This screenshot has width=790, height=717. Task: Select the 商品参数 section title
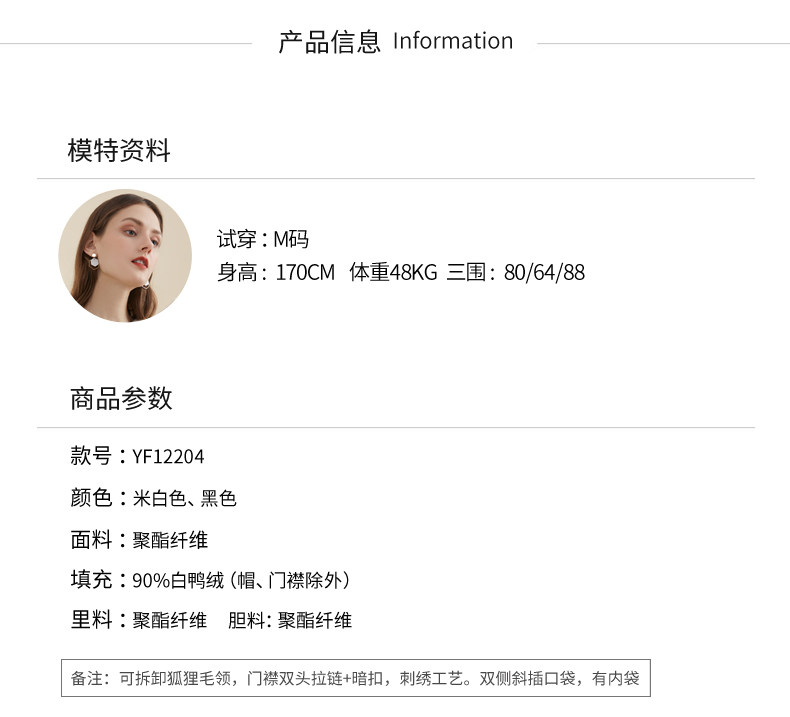(121, 398)
